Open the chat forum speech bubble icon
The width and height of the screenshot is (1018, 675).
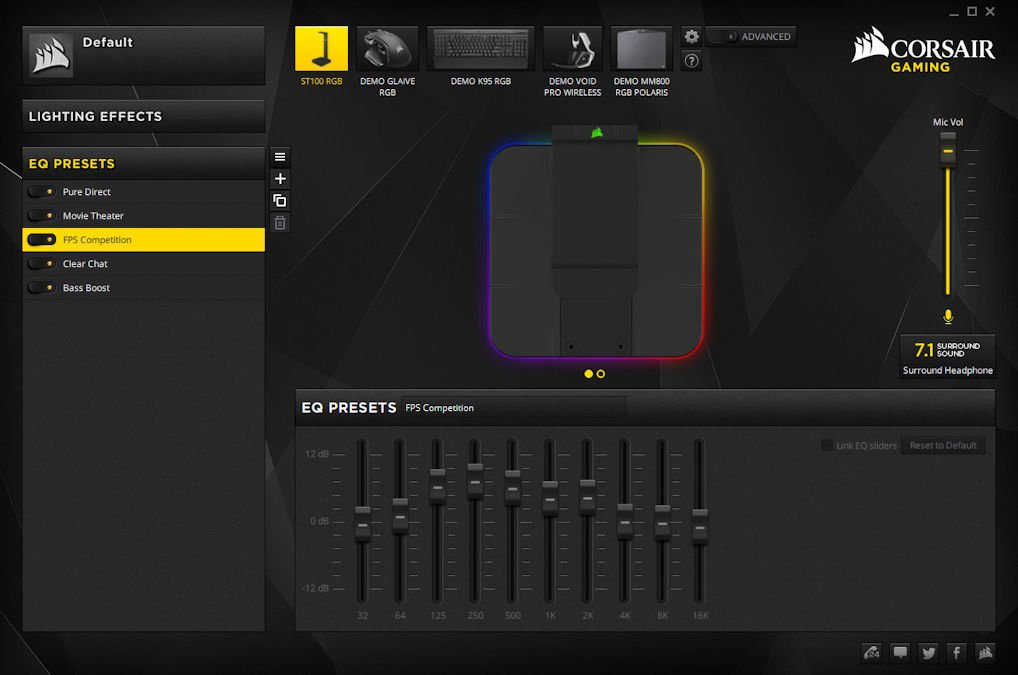(900, 652)
